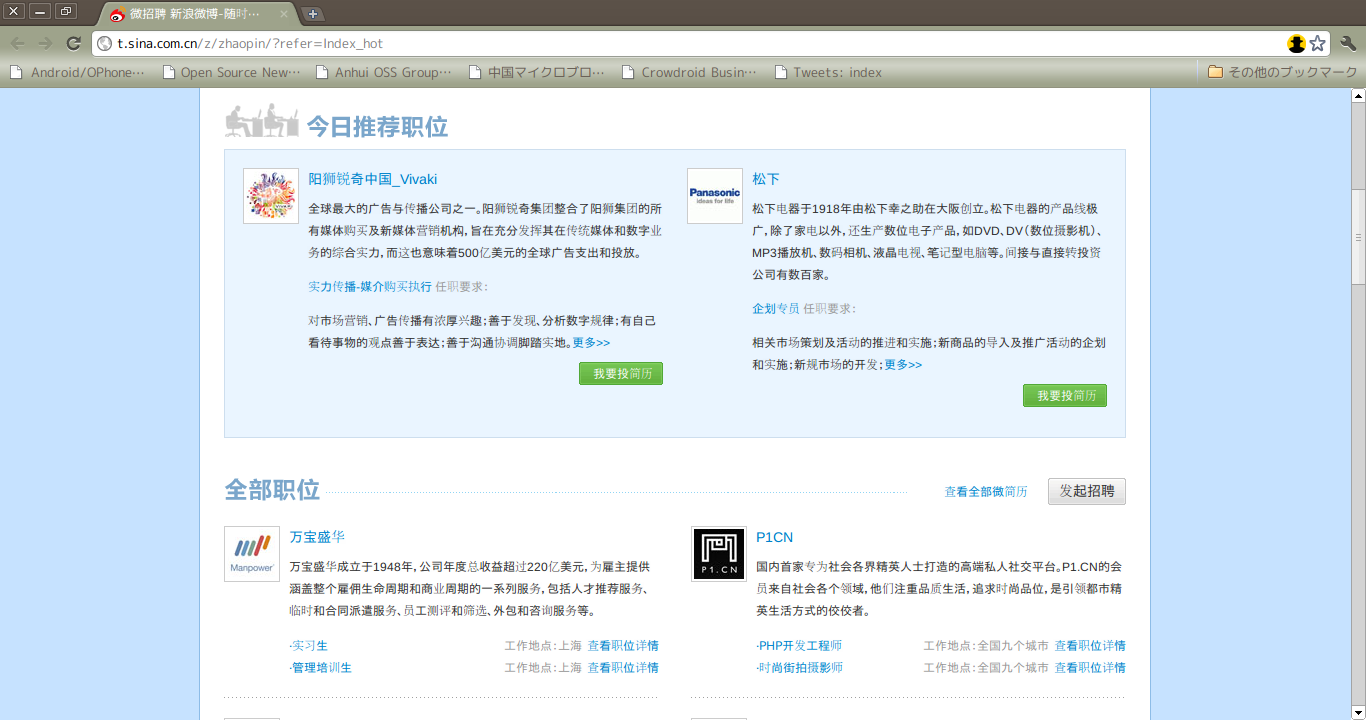Screen dimensions: 1366x720
Task: Click 我要投简历 button for 松下
Action: 1065,395
